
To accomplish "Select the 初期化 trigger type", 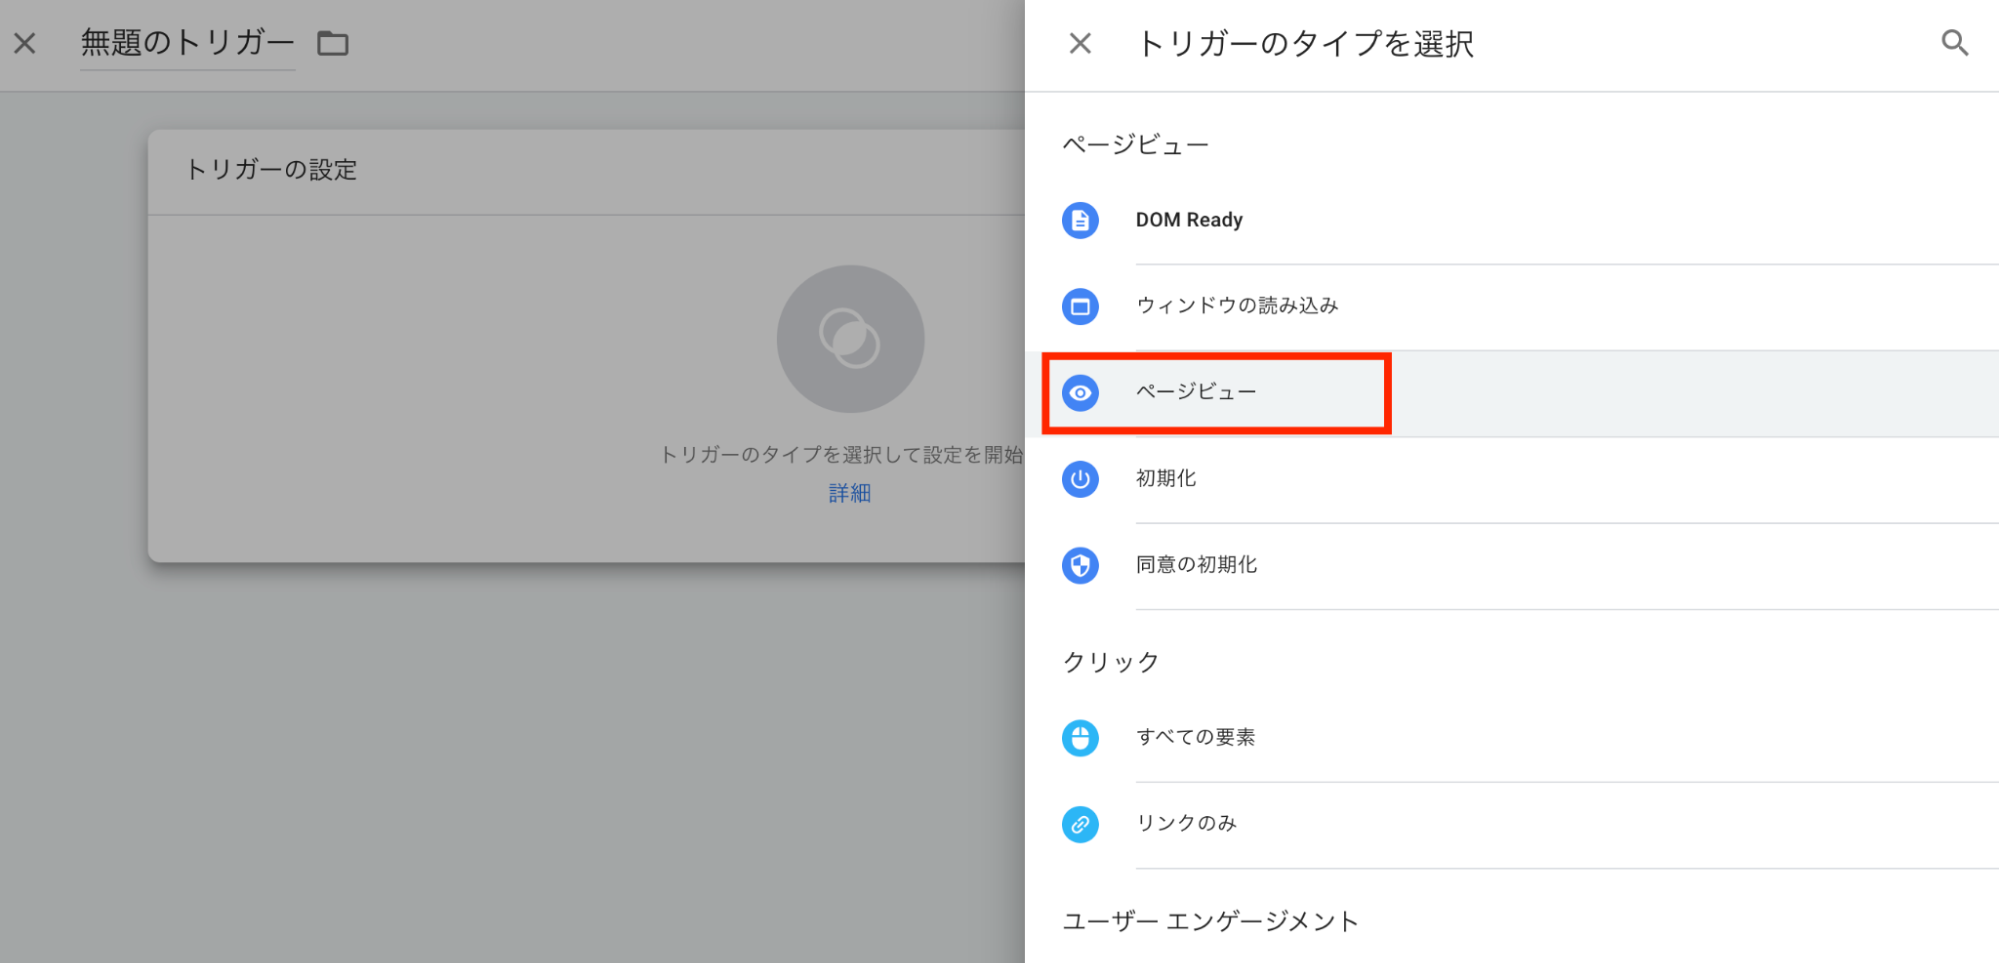I will coord(1512,479).
